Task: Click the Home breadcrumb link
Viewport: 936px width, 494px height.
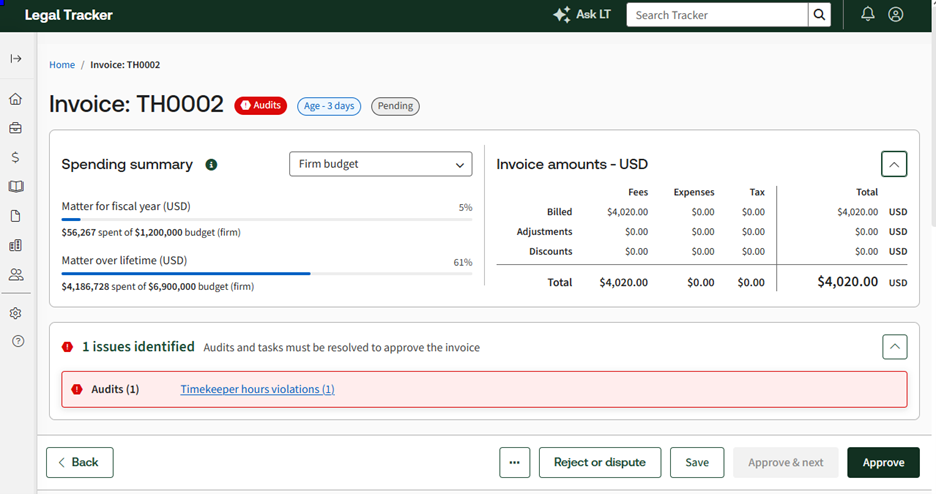Action: [x=62, y=64]
